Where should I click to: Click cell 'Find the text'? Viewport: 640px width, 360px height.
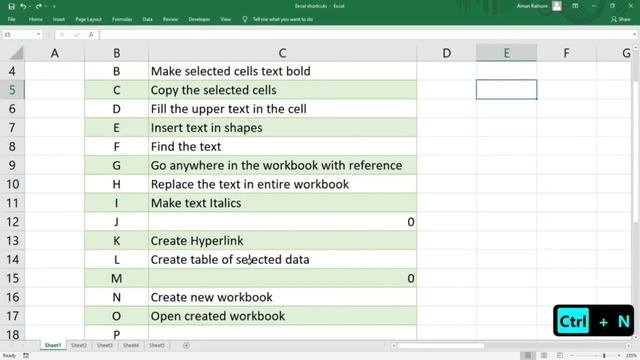tap(282, 146)
